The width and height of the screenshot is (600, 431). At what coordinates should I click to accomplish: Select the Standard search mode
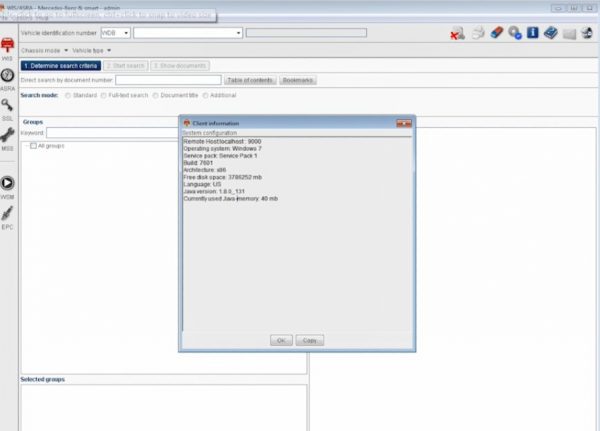point(68,95)
